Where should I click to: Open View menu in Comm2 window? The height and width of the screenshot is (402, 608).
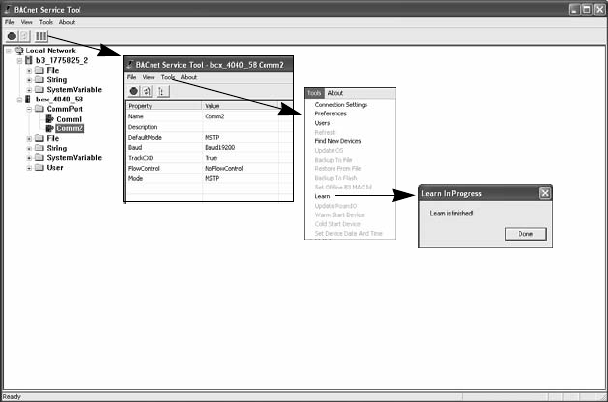click(148, 77)
